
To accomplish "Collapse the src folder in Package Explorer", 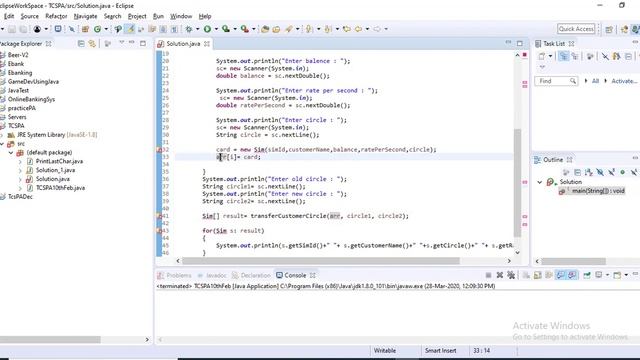I will click(x=2, y=144).
